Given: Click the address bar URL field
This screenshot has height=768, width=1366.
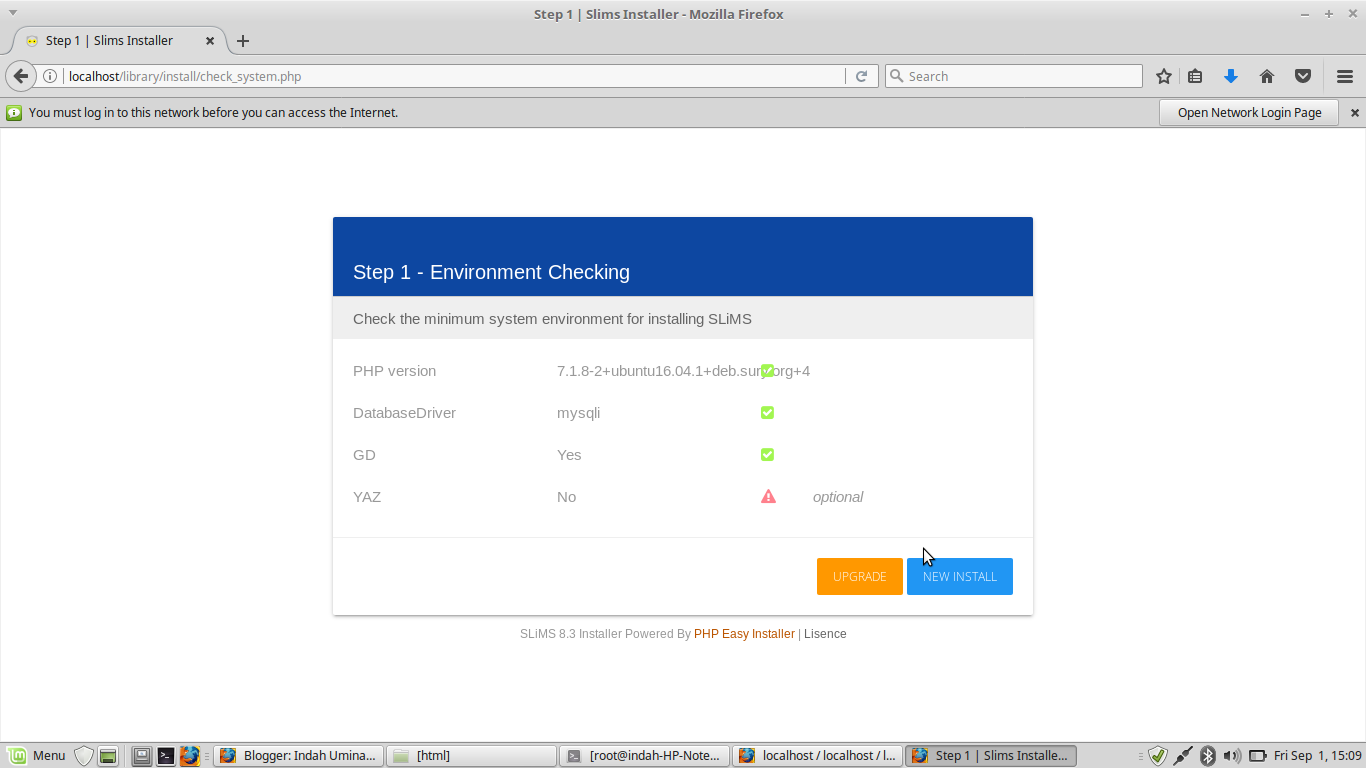Looking at the screenshot, I should pos(455,76).
